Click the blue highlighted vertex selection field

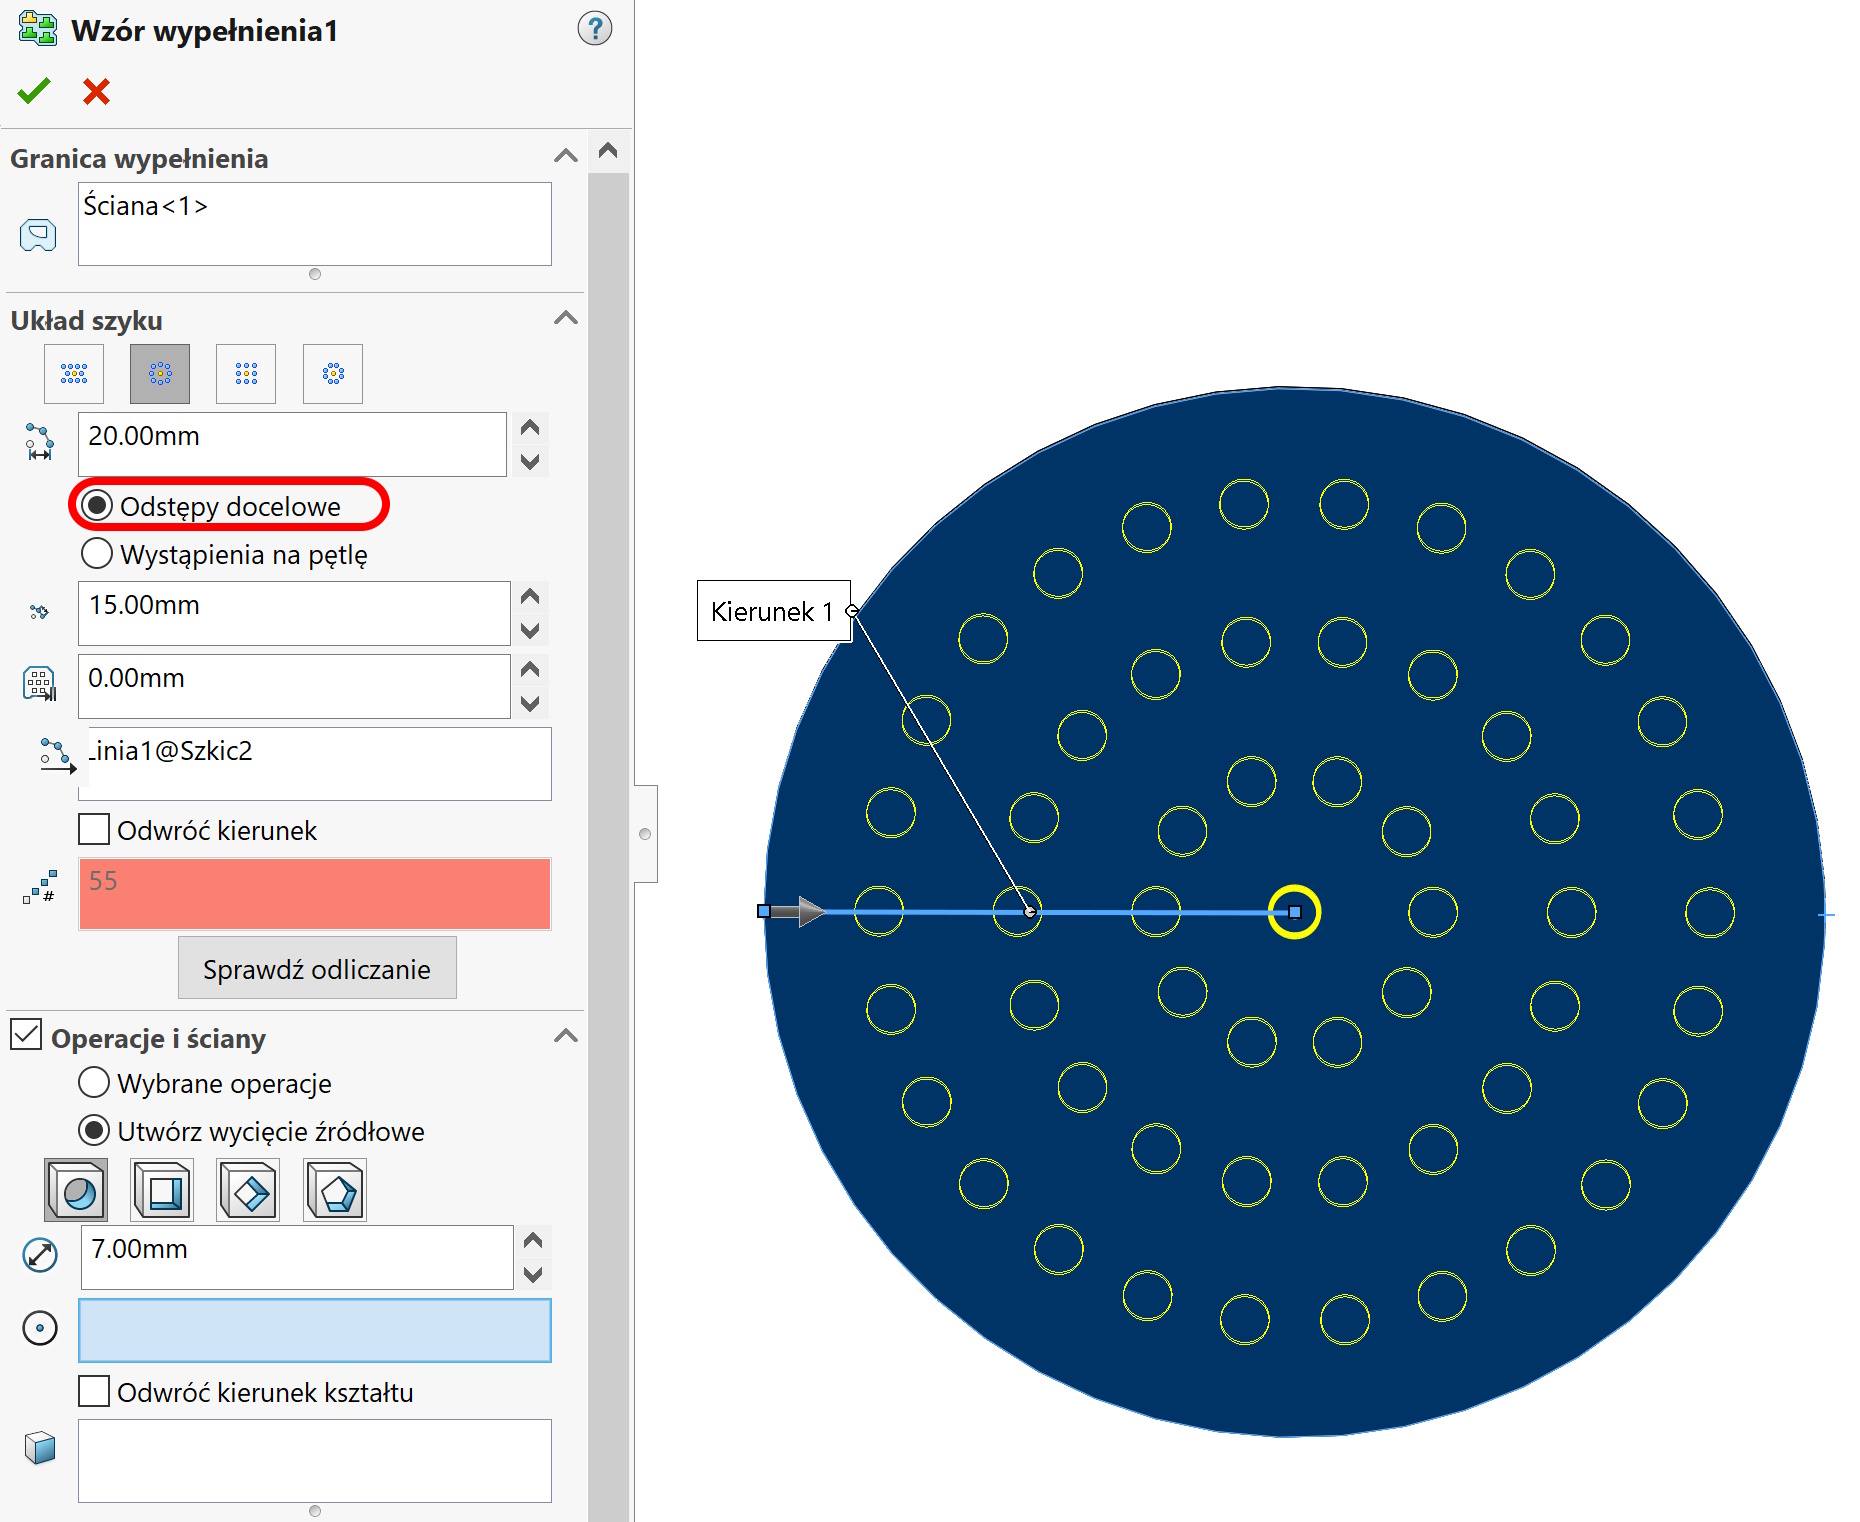tap(315, 1330)
